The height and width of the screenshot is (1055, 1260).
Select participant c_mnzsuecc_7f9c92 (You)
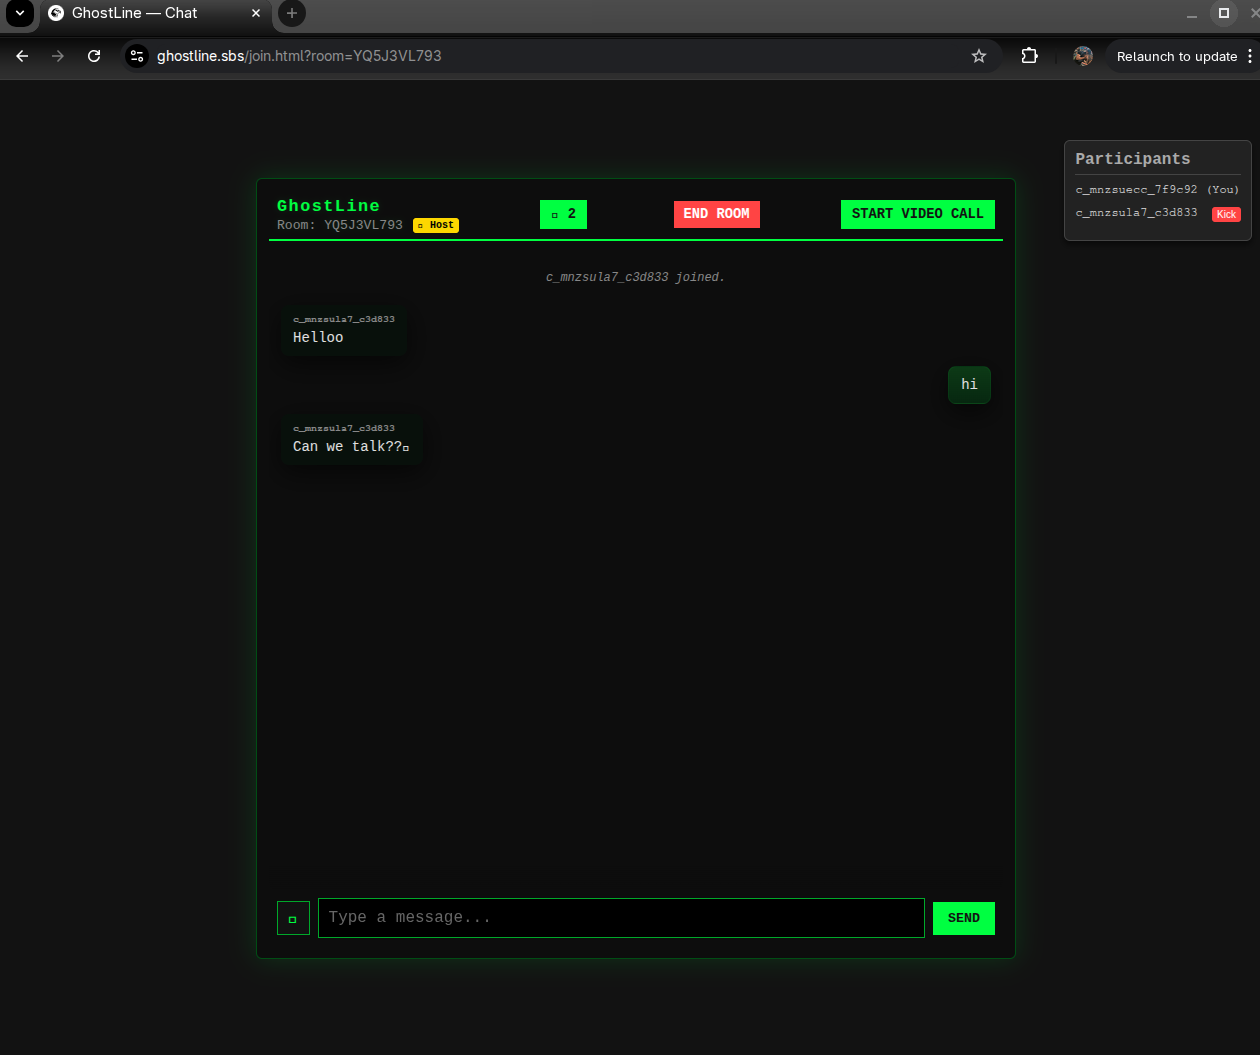[1157, 189]
